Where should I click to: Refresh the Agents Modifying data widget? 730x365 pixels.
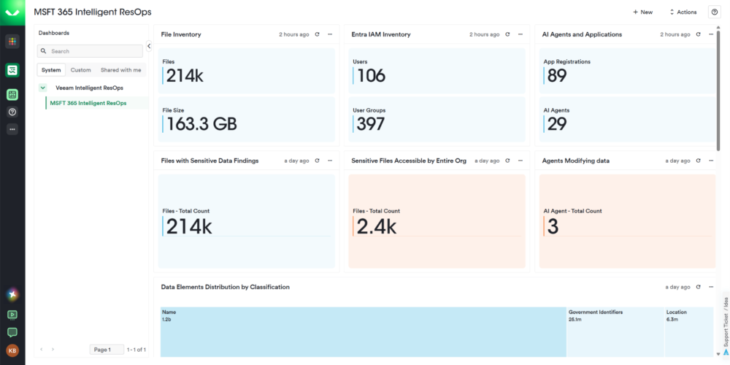coord(698,161)
